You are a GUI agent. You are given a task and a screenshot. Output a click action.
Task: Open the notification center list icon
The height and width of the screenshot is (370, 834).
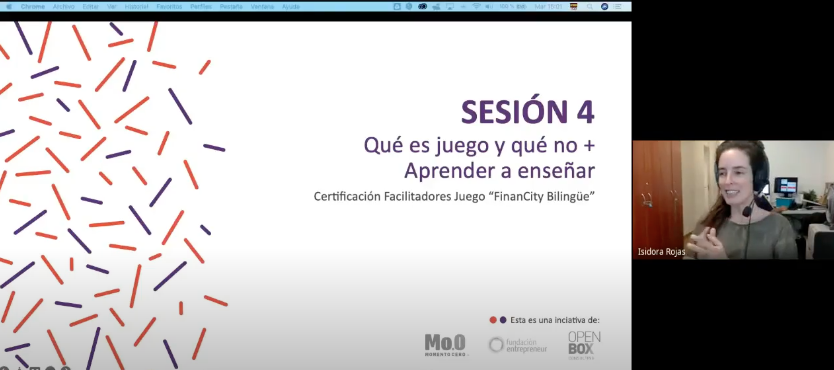[x=618, y=6]
